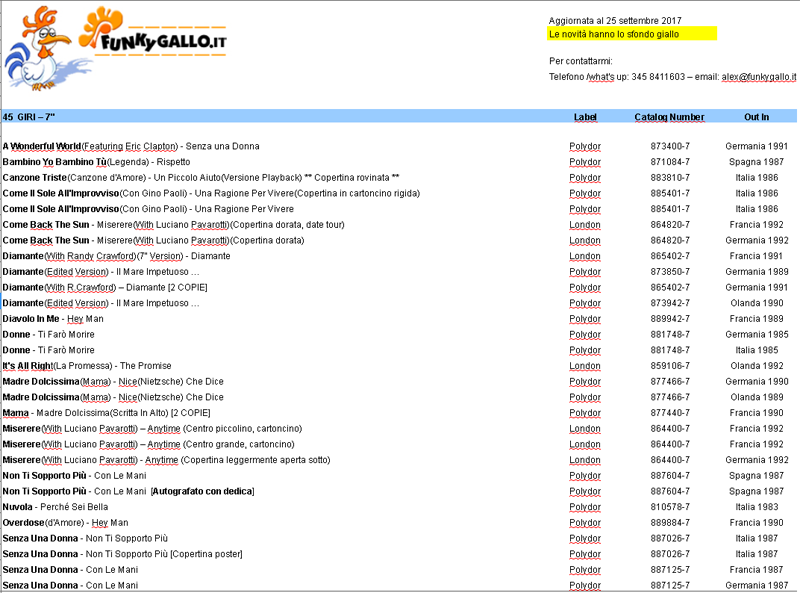Click the '45 GIRI – 7"' section header
Viewport: 800px width, 593px height.
(x=29, y=117)
